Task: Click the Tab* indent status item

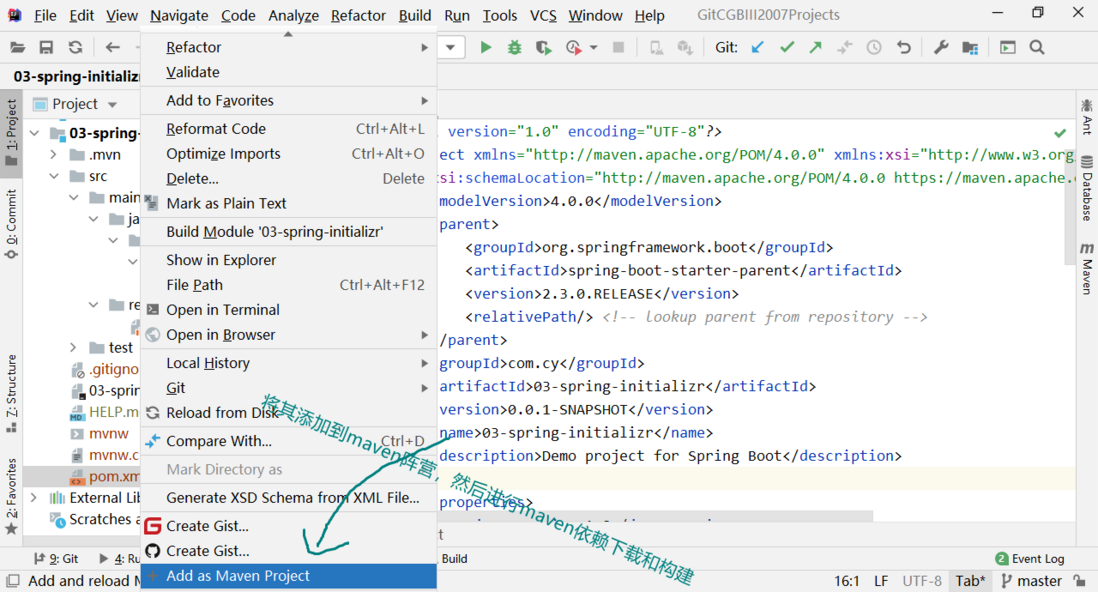Action: (970, 581)
